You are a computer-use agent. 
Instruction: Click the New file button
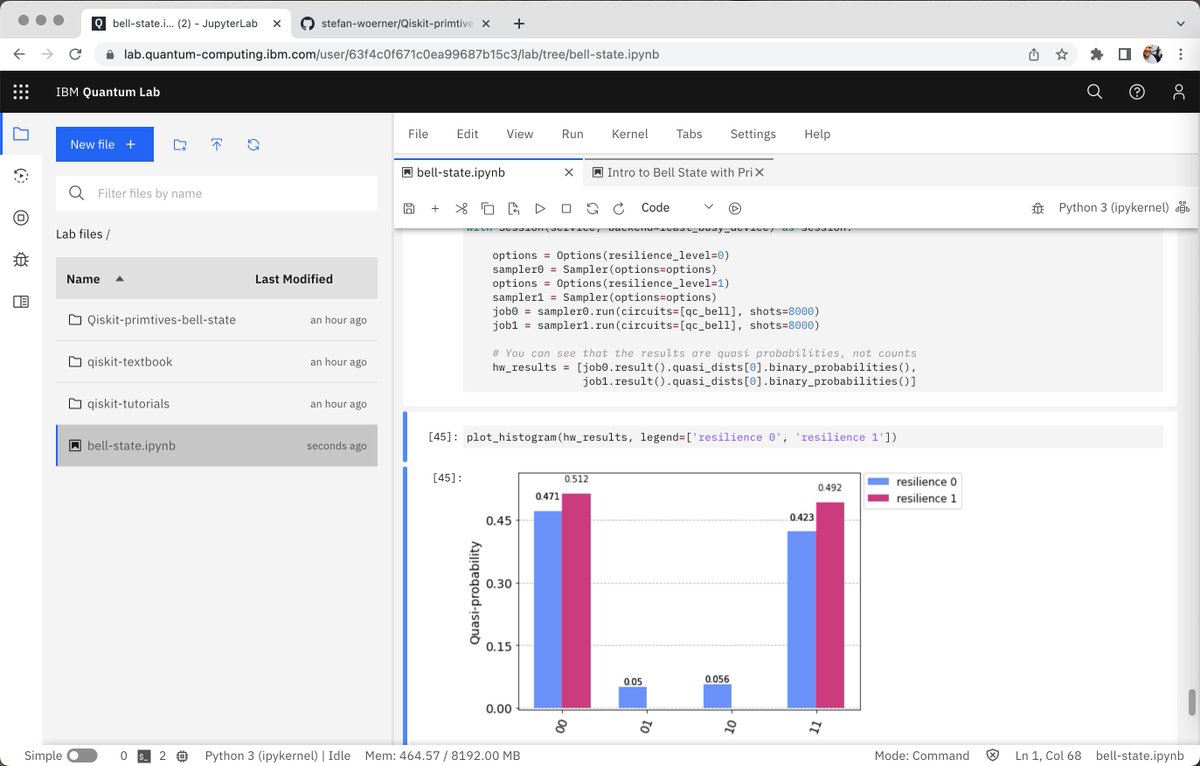(x=104, y=144)
